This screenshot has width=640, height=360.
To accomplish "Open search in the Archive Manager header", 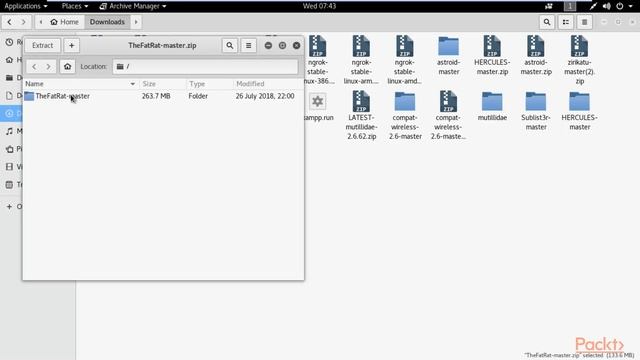I will 230,45.
